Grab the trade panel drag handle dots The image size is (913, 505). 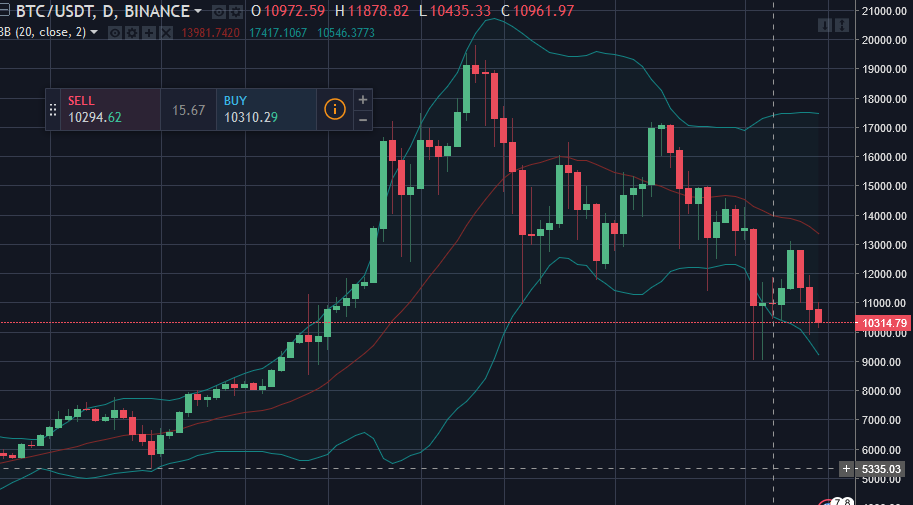point(53,109)
